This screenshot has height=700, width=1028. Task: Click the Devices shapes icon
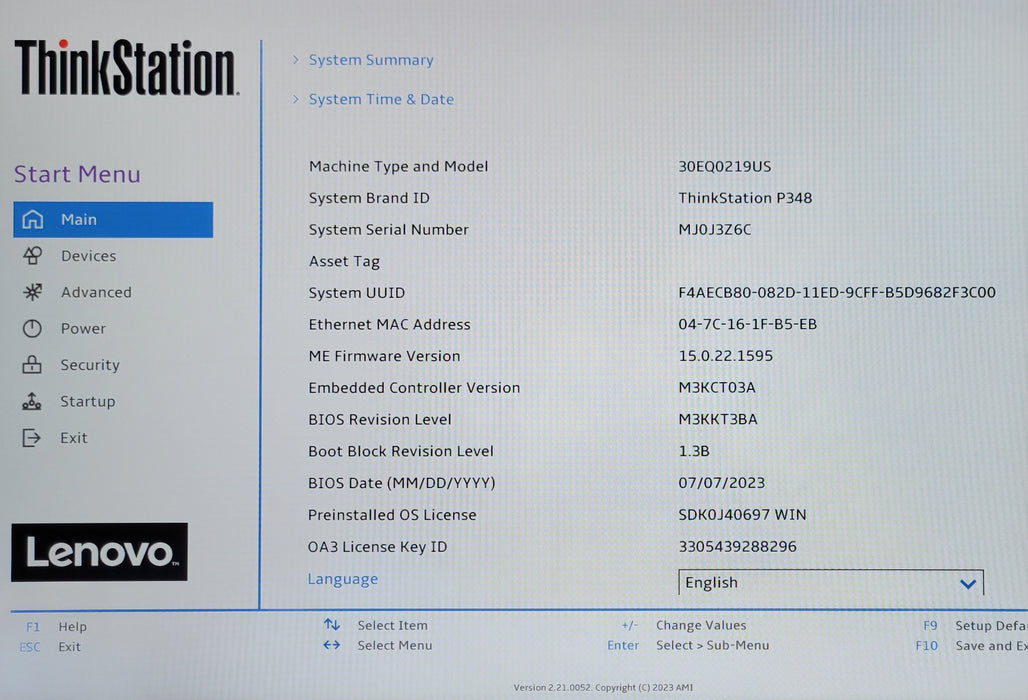pos(32,256)
